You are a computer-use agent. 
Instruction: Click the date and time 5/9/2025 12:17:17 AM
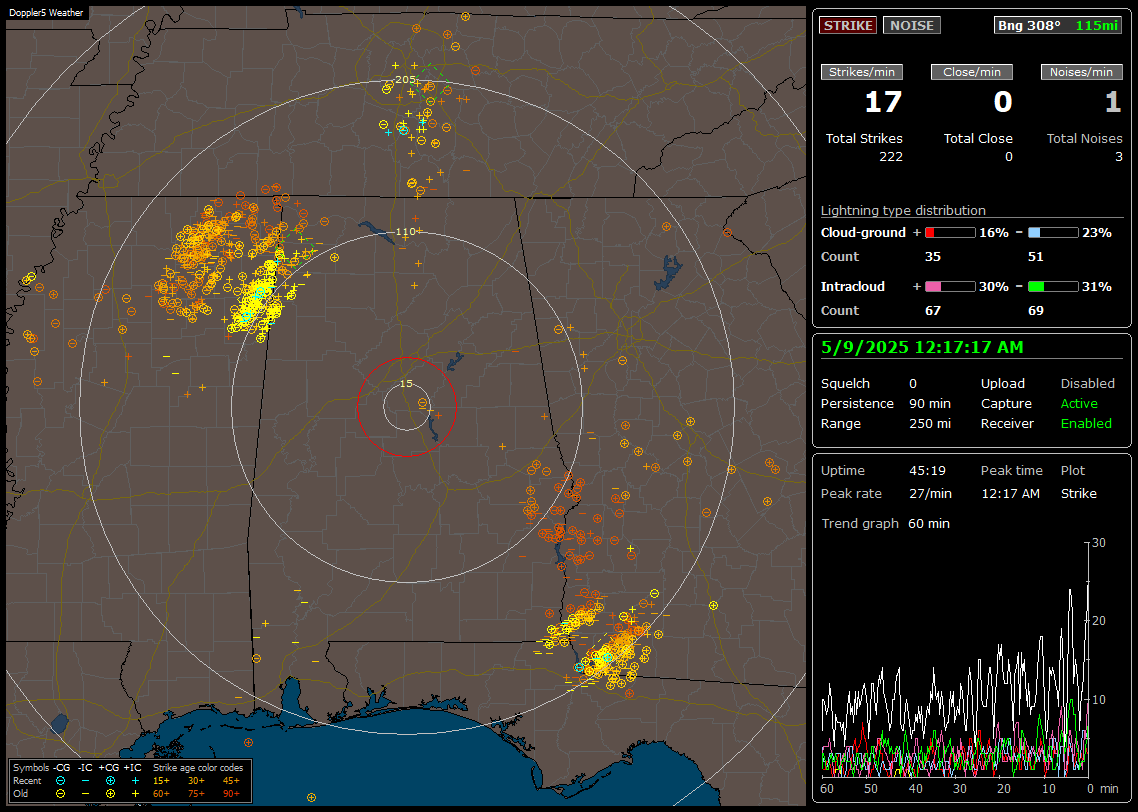click(922, 348)
